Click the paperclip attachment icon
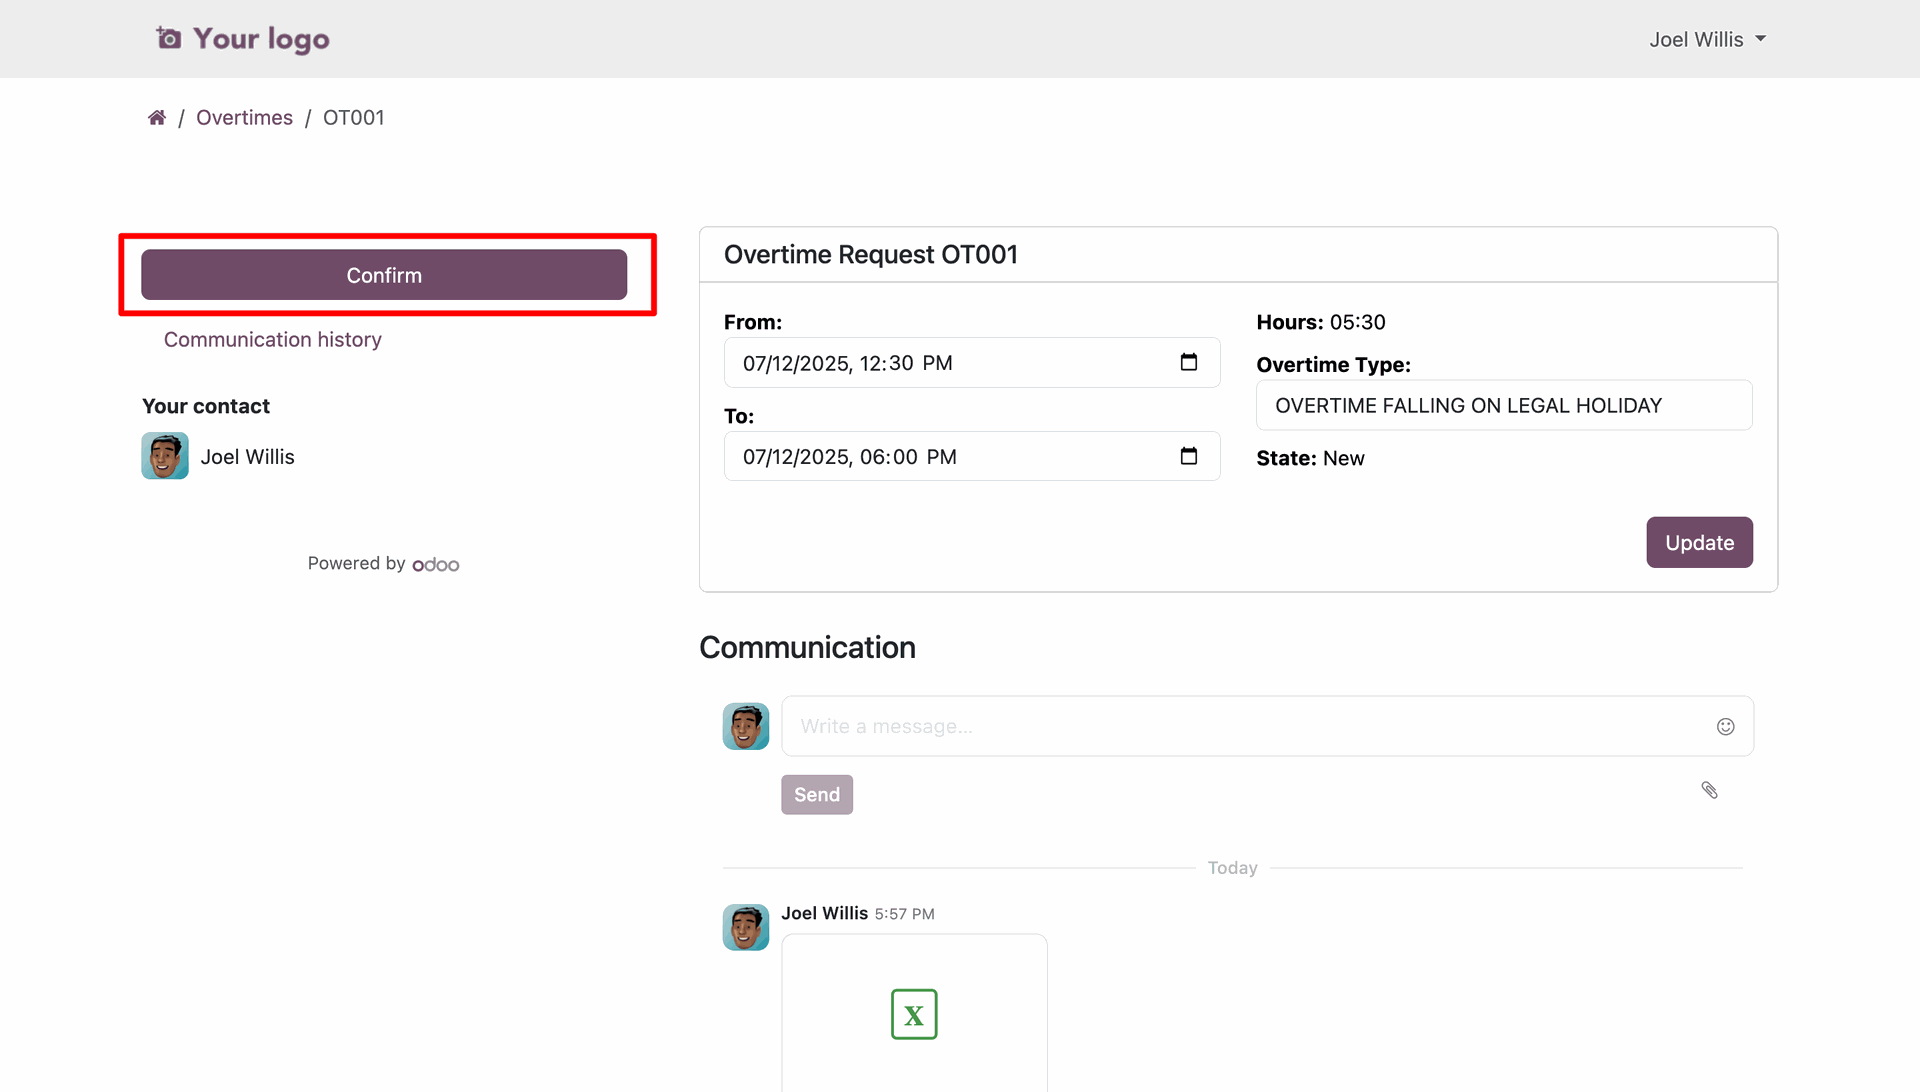Image resolution: width=1920 pixels, height=1092 pixels. (1709, 790)
